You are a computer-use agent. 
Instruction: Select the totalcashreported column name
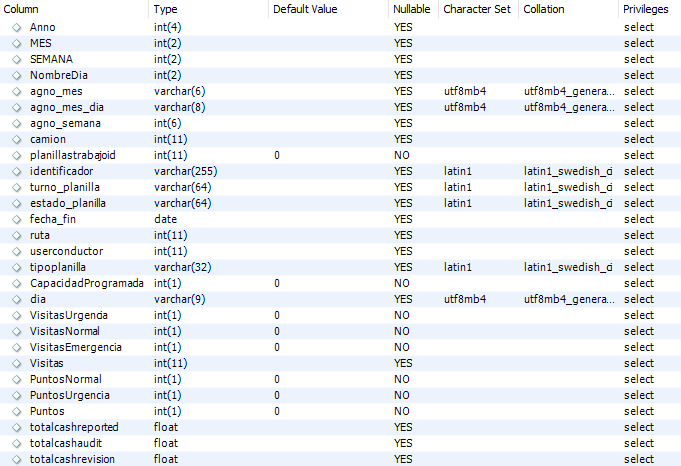(x=74, y=427)
